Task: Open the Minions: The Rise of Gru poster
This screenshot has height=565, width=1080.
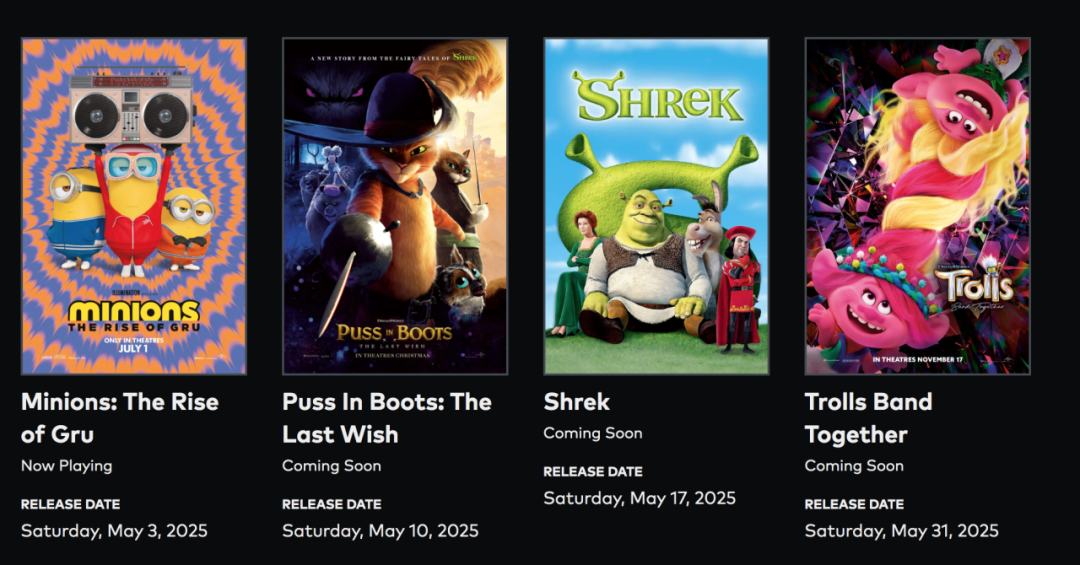Action: [134, 206]
